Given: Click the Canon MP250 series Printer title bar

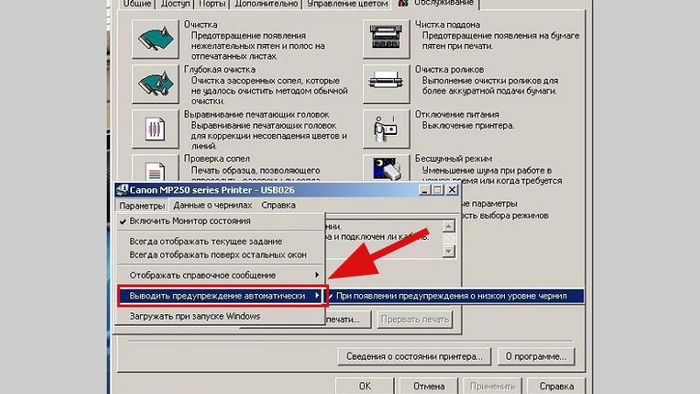Looking at the screenshot, I should click(x=288, y=190).
